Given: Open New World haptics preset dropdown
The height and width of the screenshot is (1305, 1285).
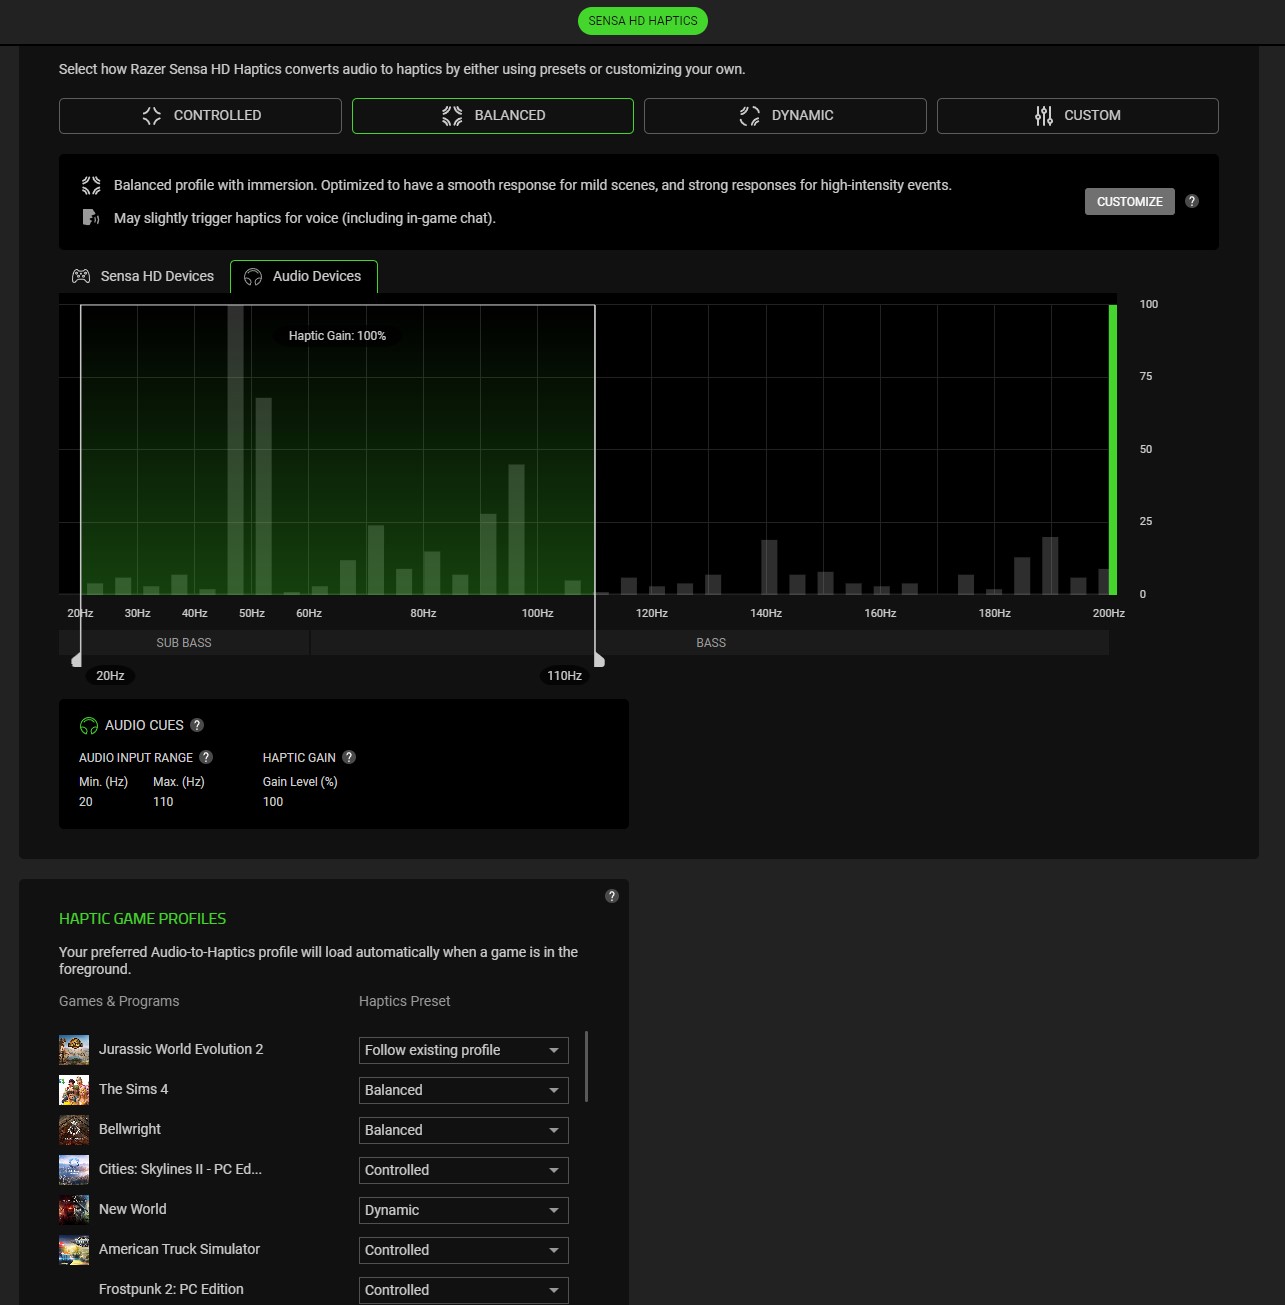Looking at the screenshot, I should [464, 1210].
